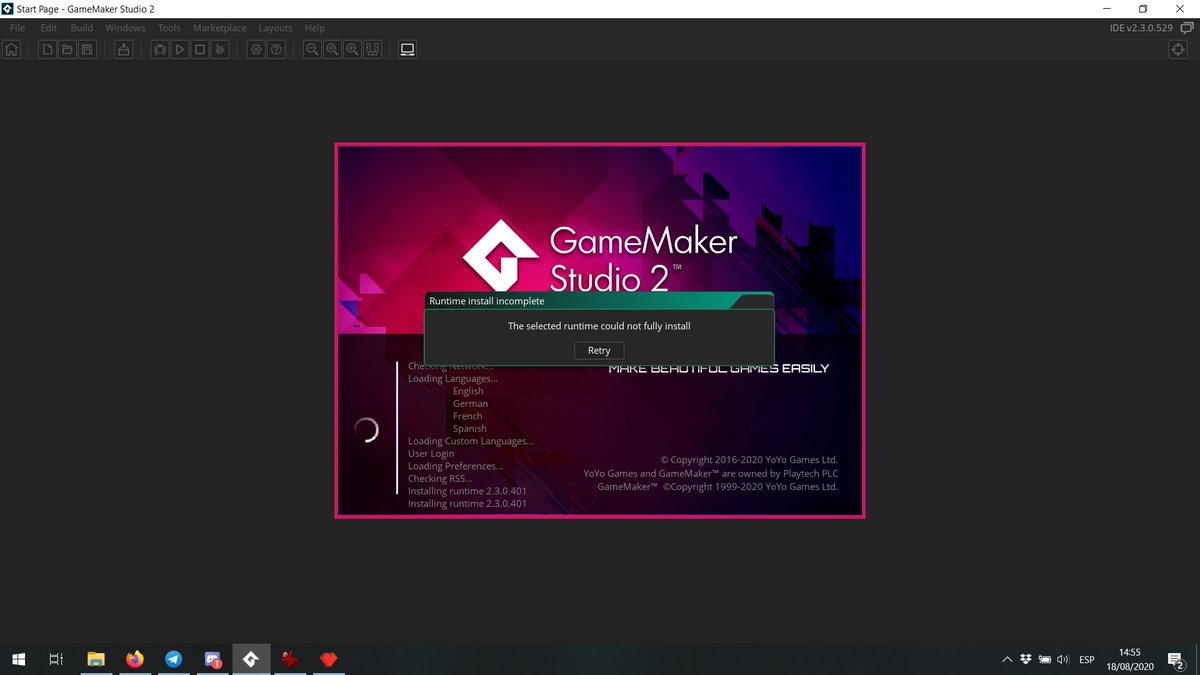
Task: Click the 'English' language entry
Action: coord(468,391)
